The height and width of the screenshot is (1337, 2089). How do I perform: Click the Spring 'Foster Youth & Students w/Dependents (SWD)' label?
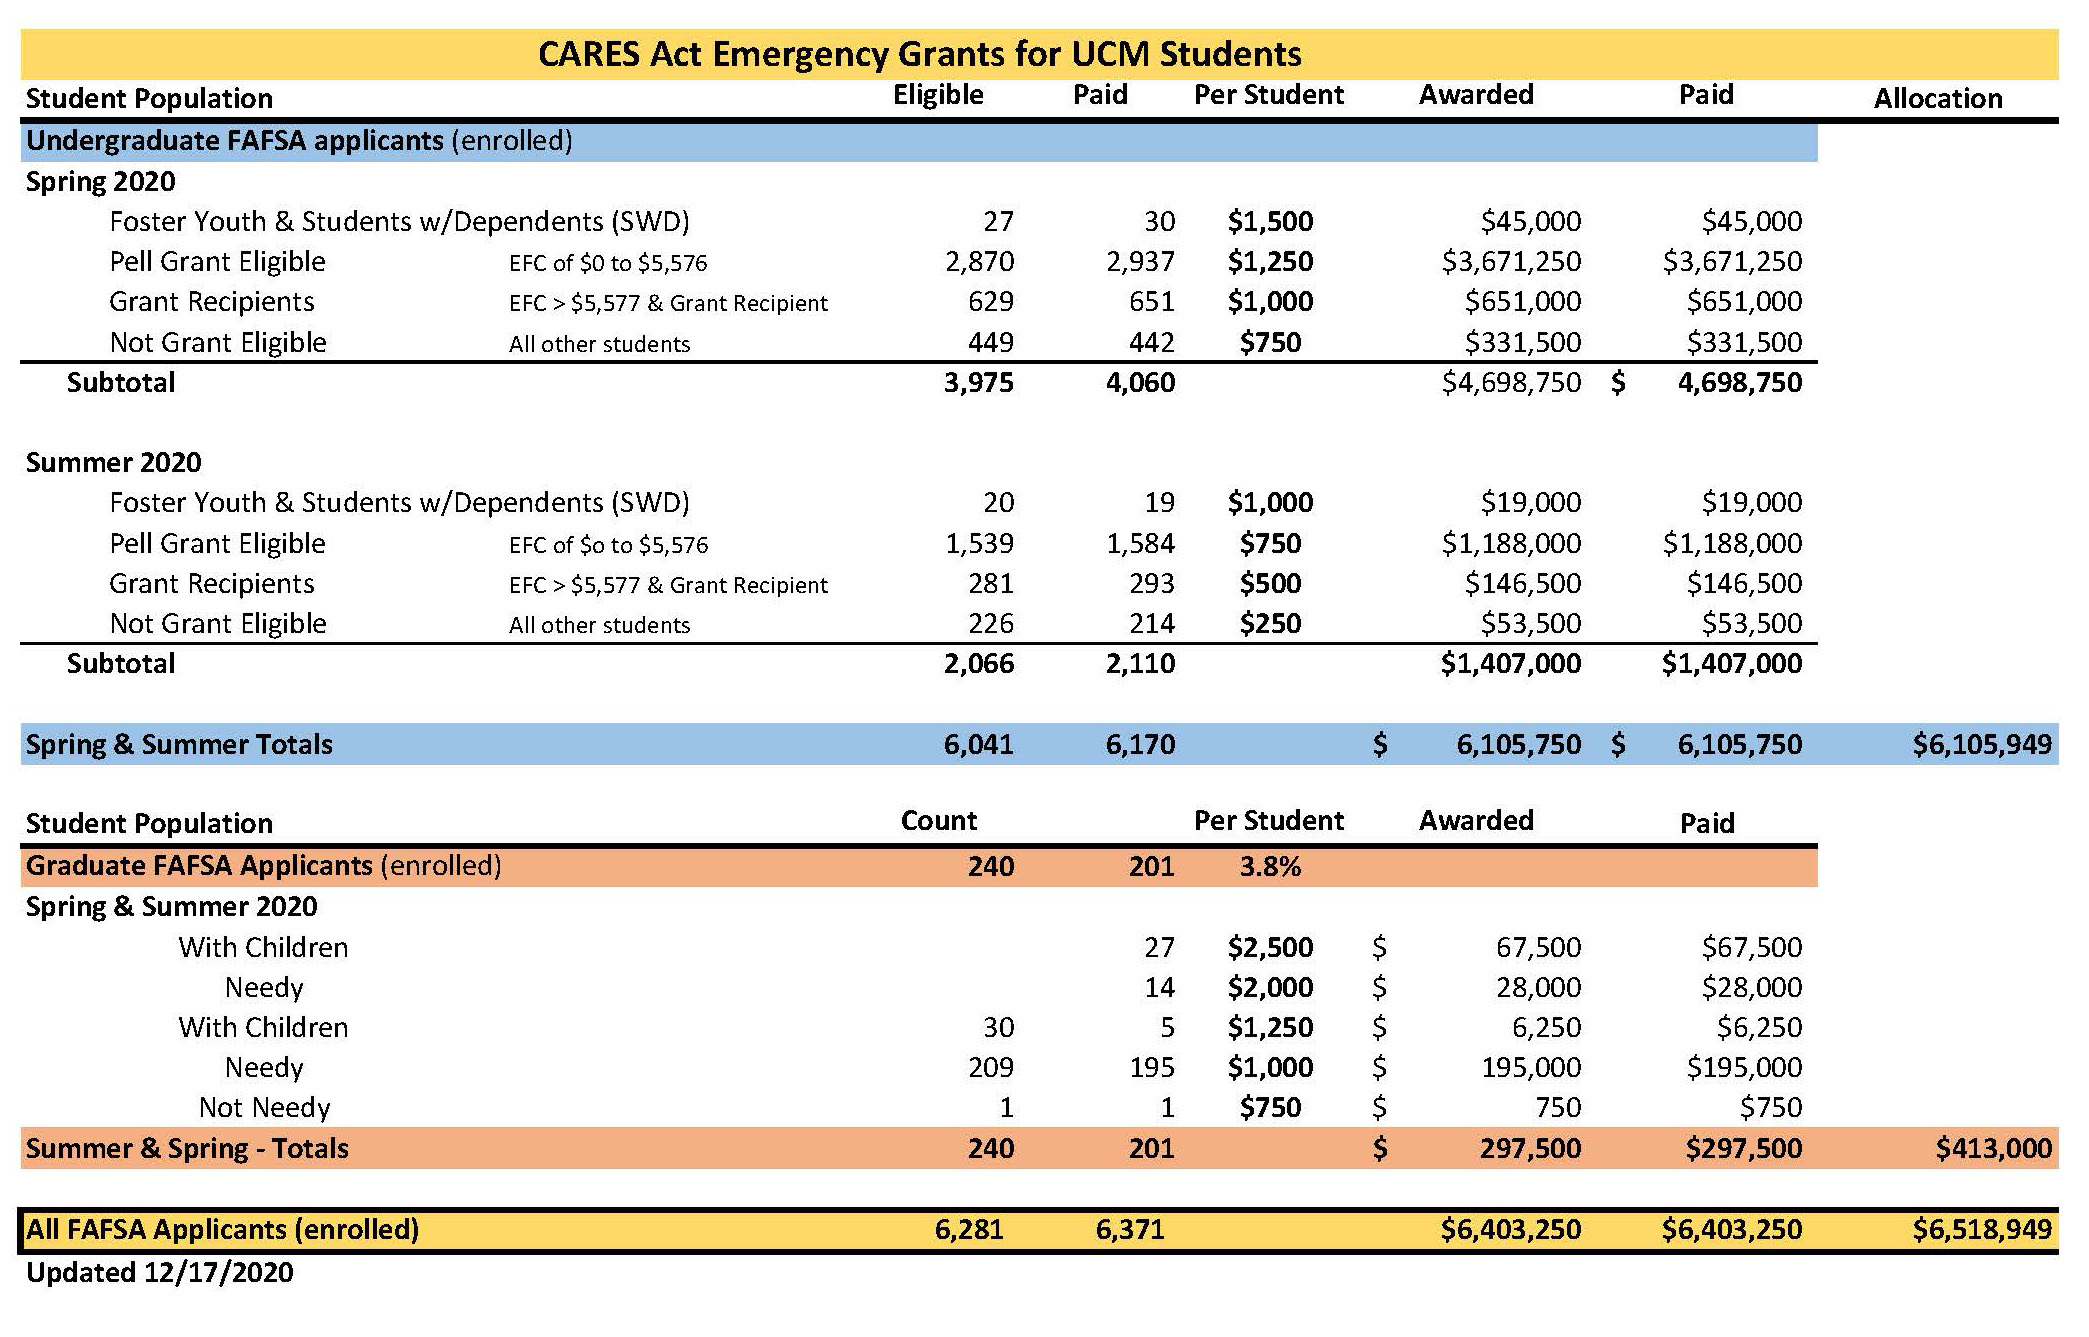click(x=400, y=222)
